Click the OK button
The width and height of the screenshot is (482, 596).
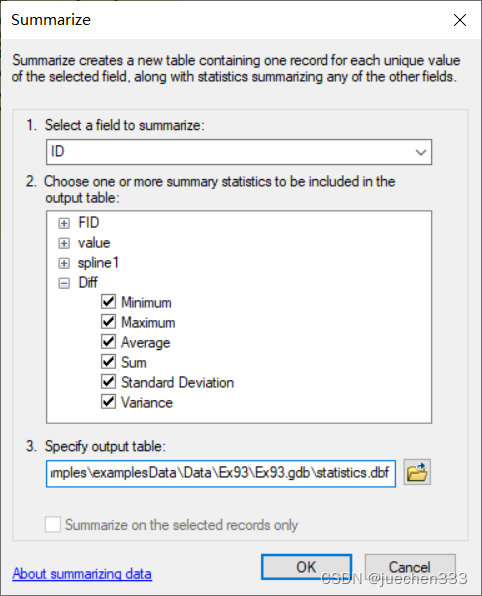click(306, 567)
